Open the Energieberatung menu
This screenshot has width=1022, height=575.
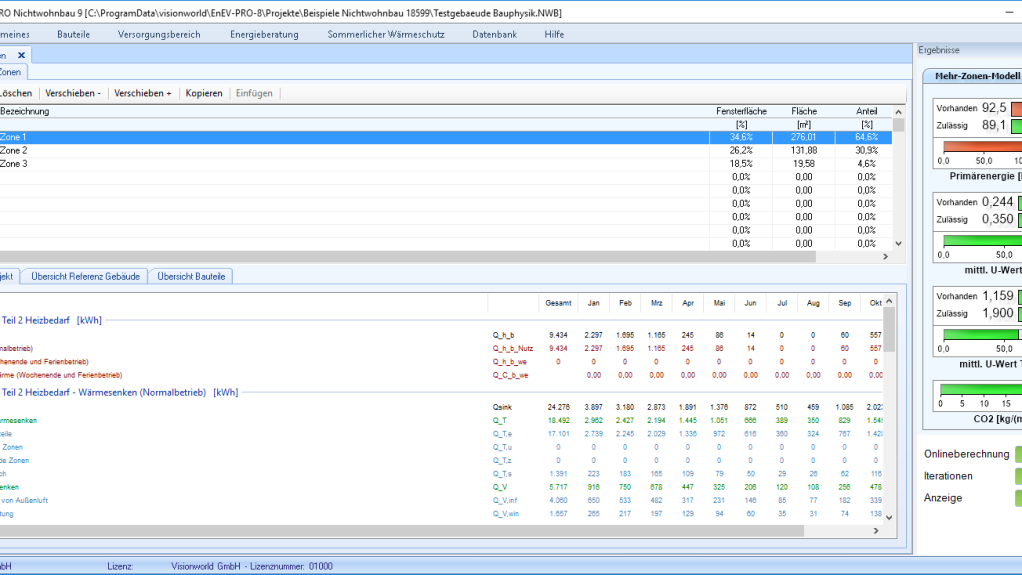click(264, 35)
